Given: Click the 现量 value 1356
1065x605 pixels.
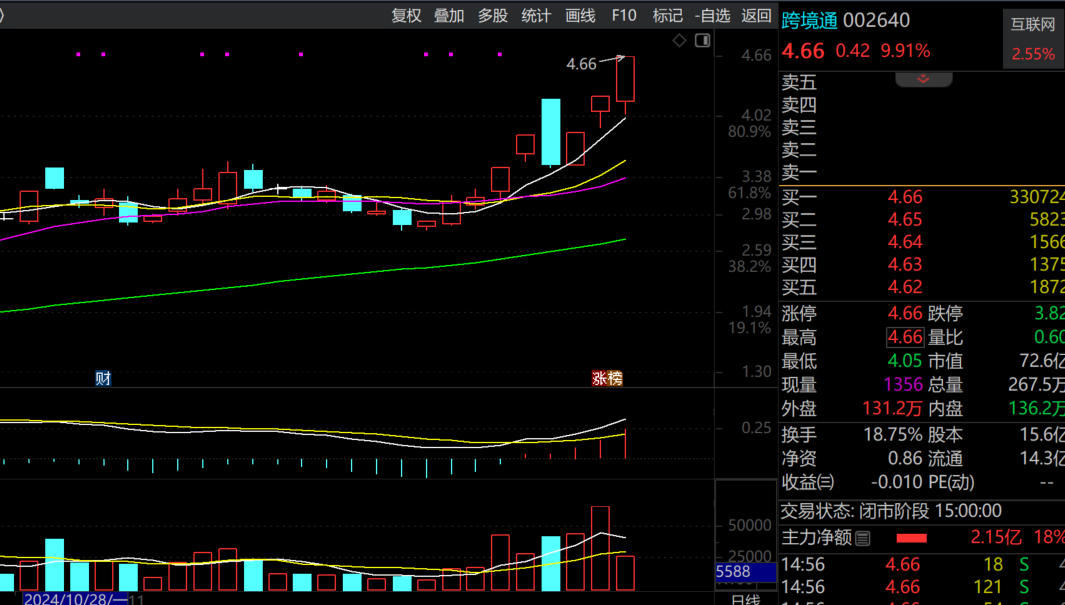Looking at the screenshot, I should [x=903, y=384].
